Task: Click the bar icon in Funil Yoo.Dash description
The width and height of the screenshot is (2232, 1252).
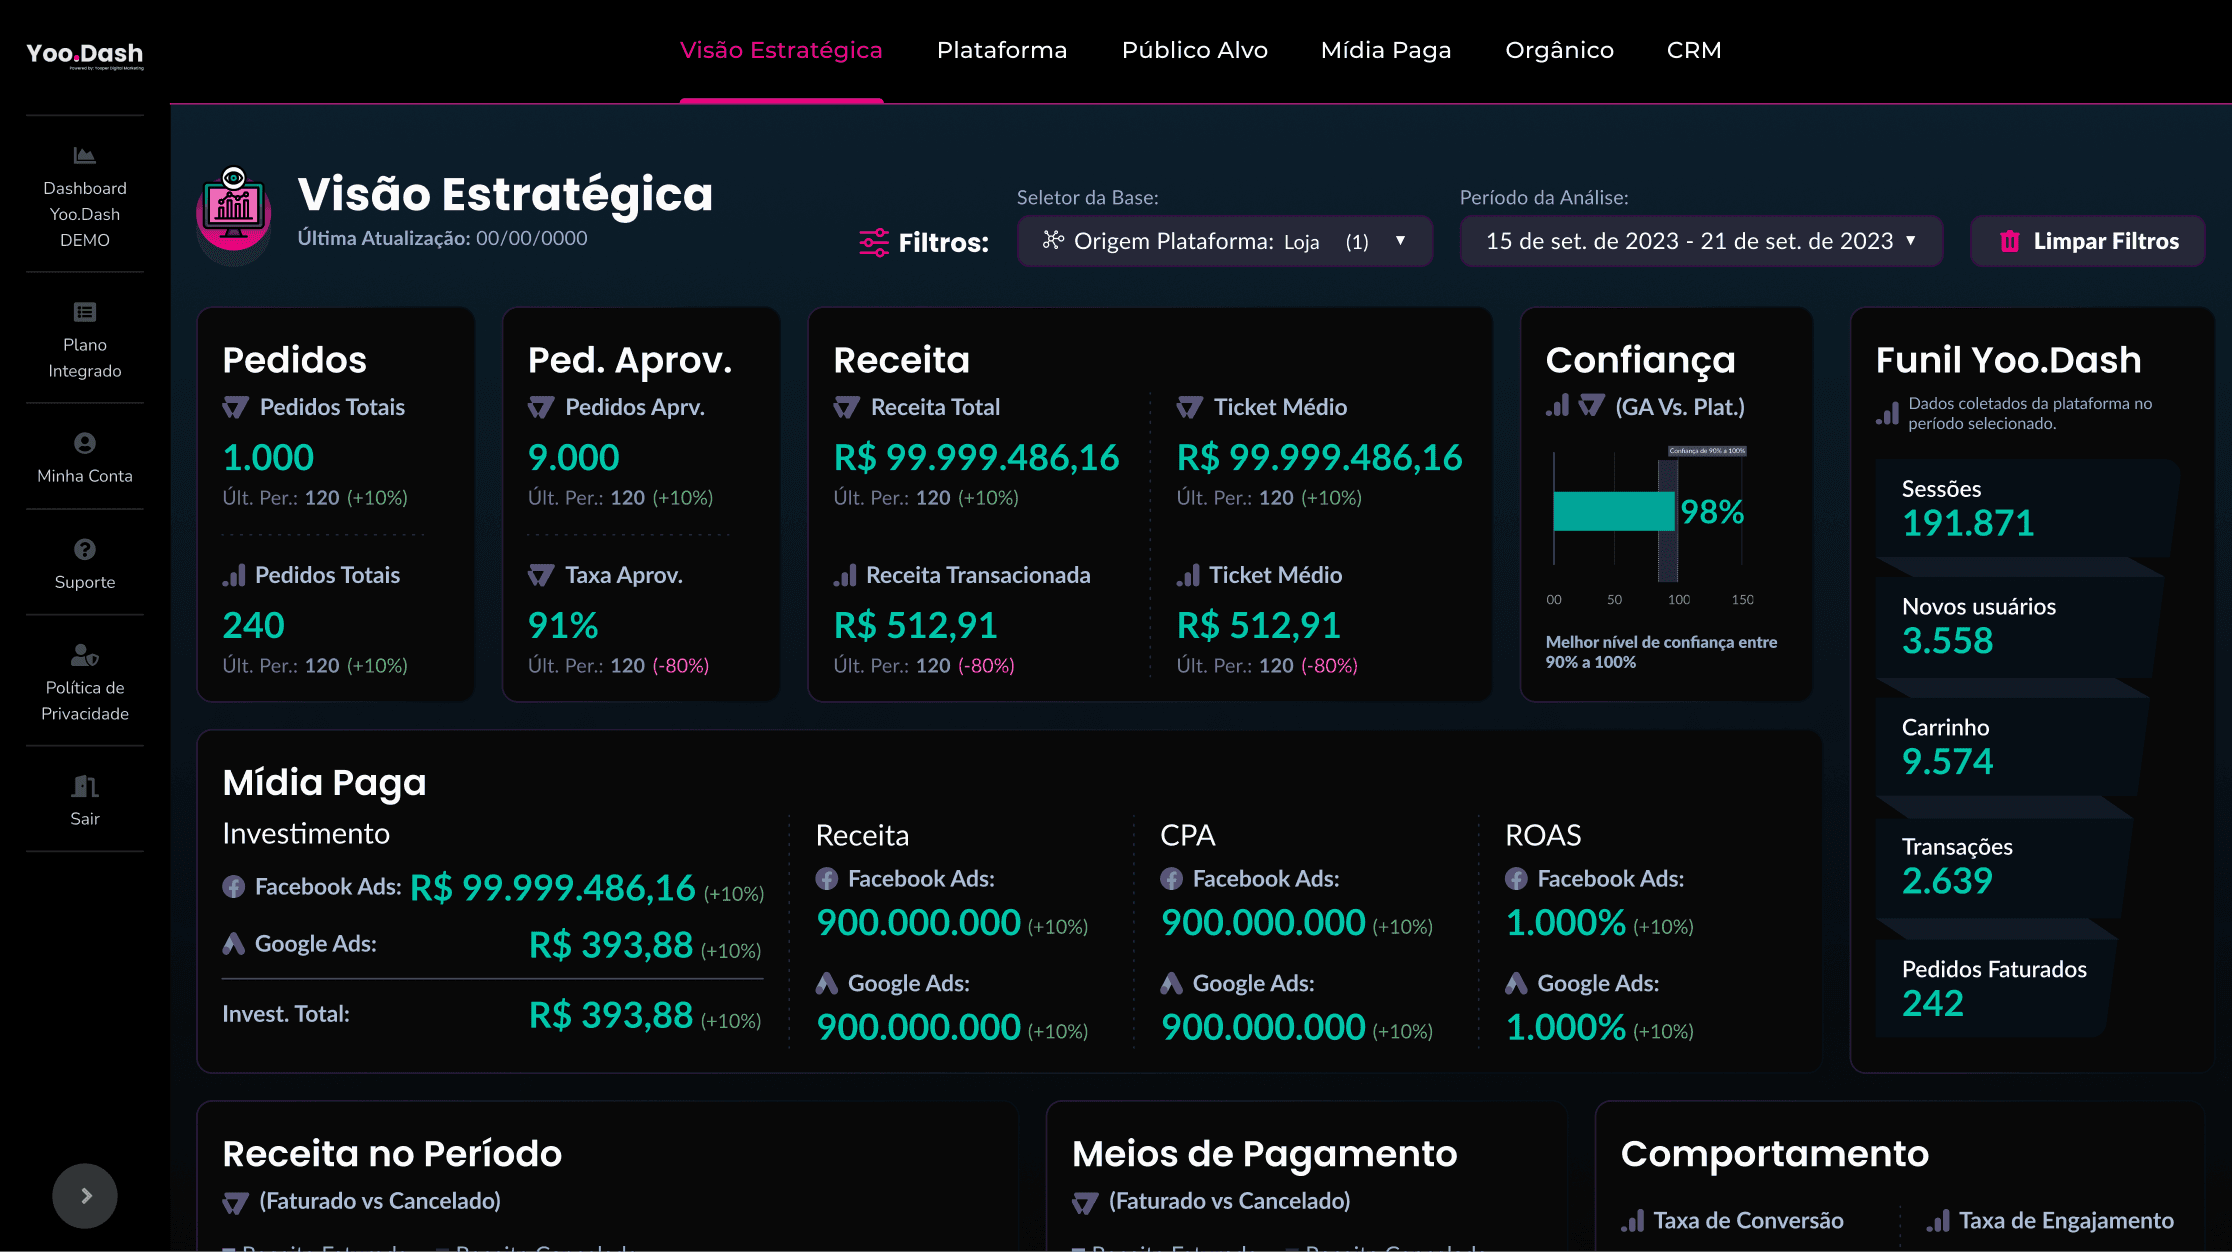Action: tap(1887, 414)
